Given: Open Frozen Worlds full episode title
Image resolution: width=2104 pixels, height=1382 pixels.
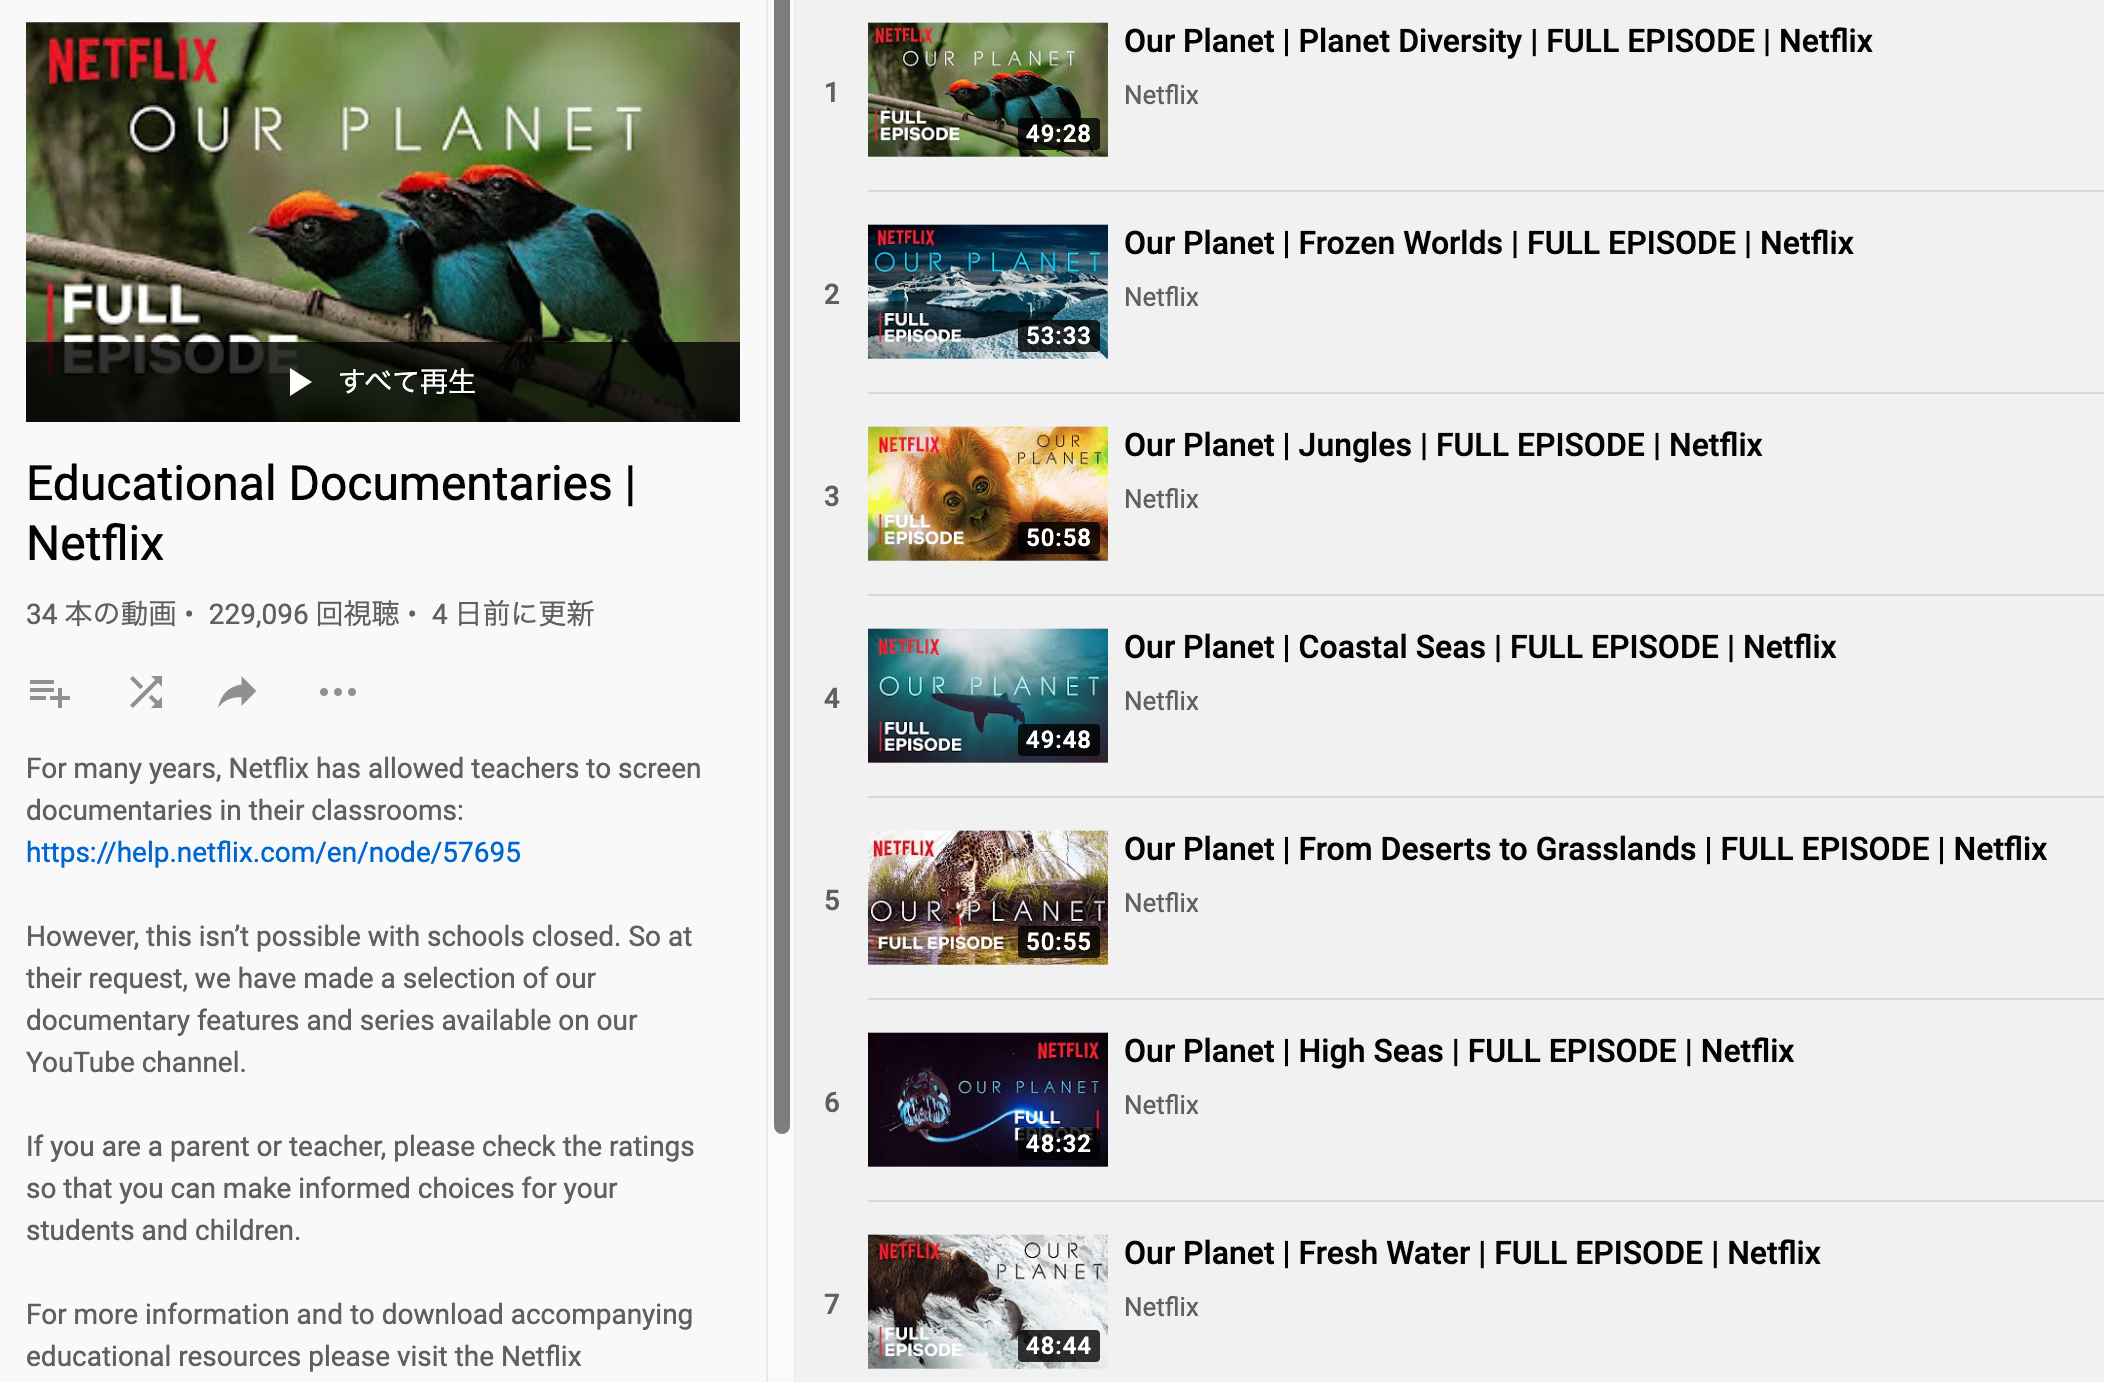Looking at the screenshot, I should click(1489, 243).
